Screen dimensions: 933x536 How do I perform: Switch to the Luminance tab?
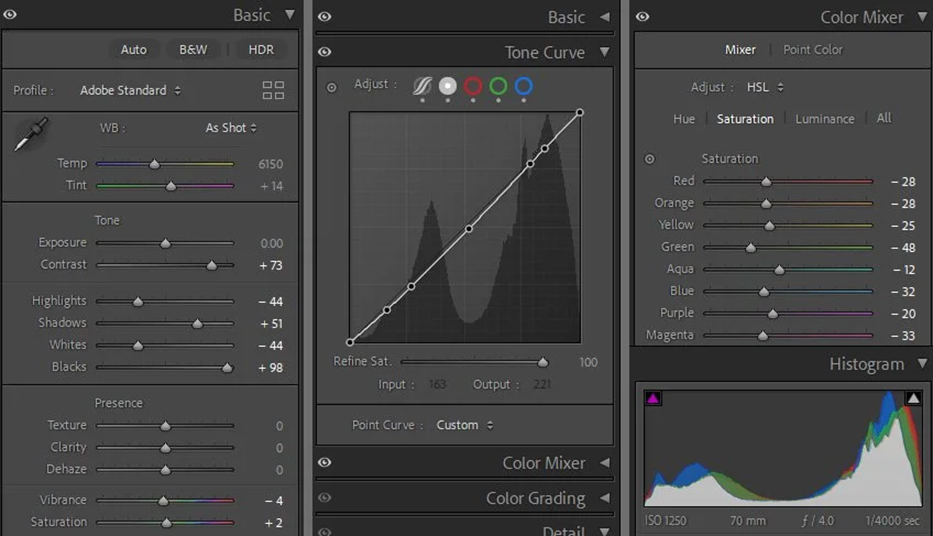click(824, 119)
